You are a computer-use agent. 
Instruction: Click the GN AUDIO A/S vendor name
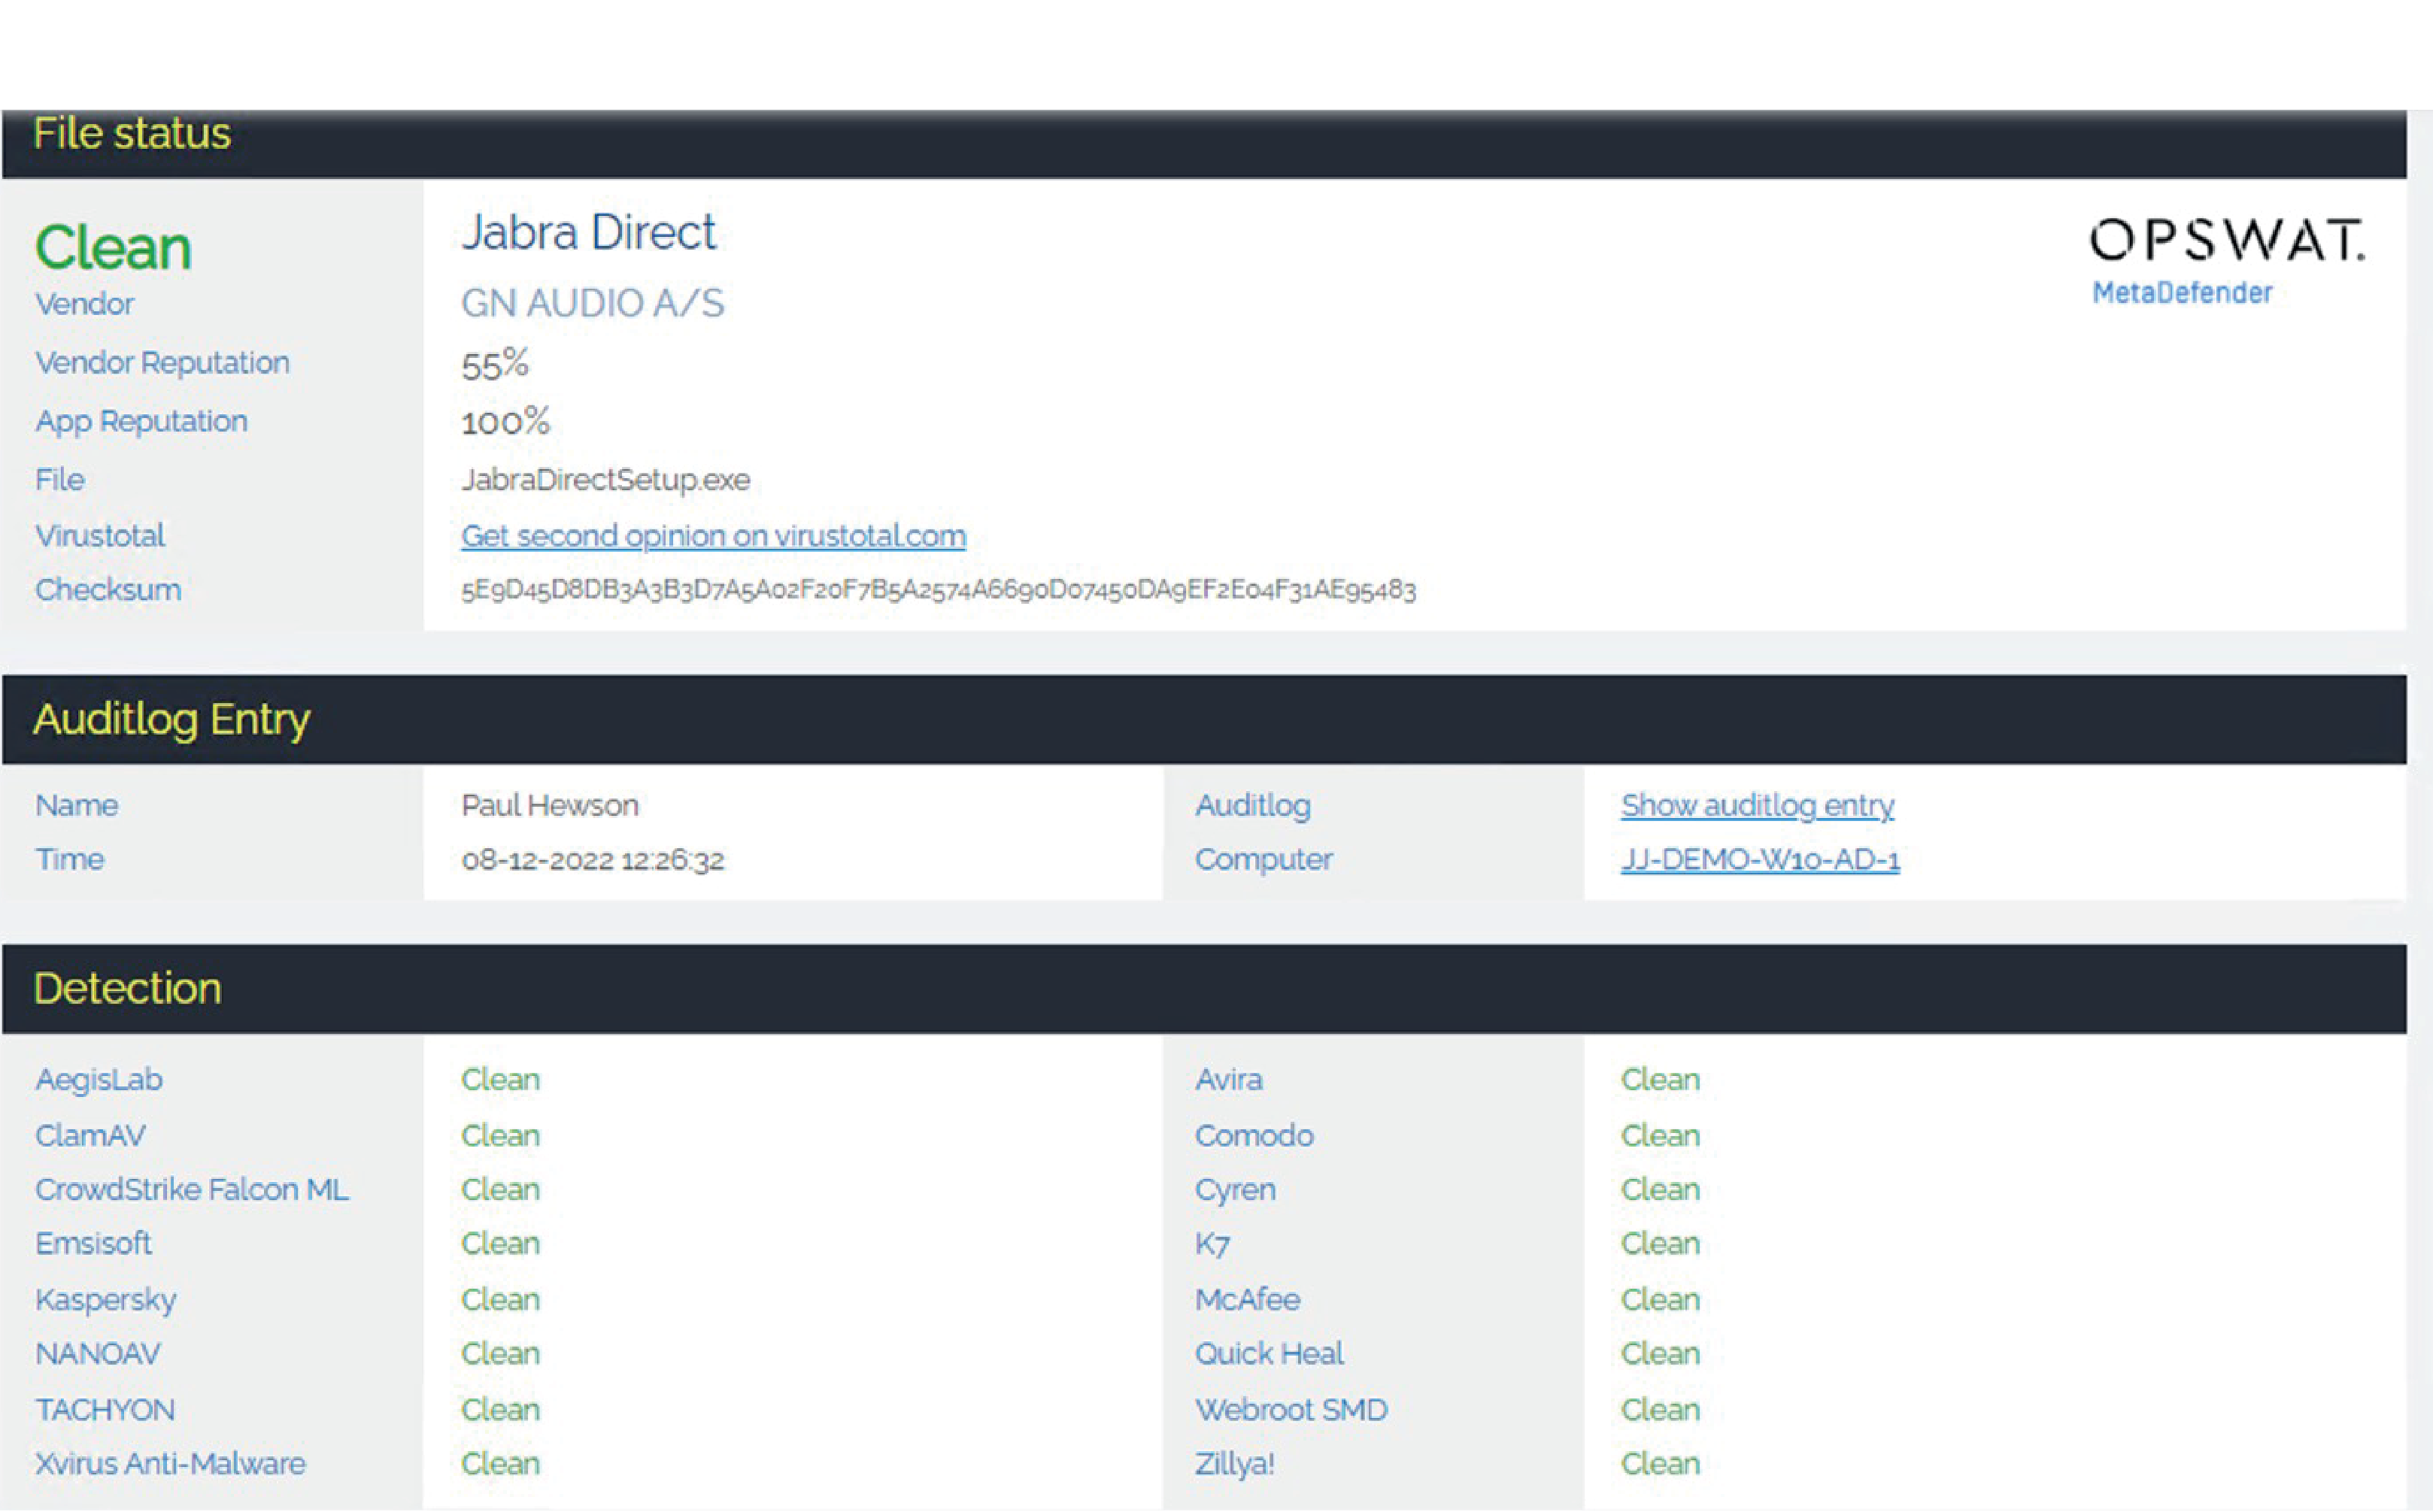[x=592, y=303]
